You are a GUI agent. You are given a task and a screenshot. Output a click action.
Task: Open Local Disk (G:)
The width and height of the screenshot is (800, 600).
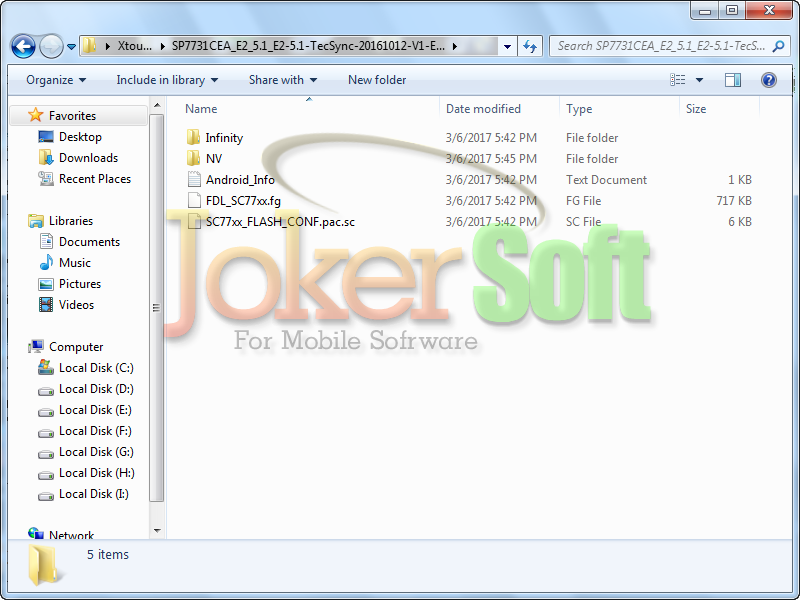pos(96,452)
